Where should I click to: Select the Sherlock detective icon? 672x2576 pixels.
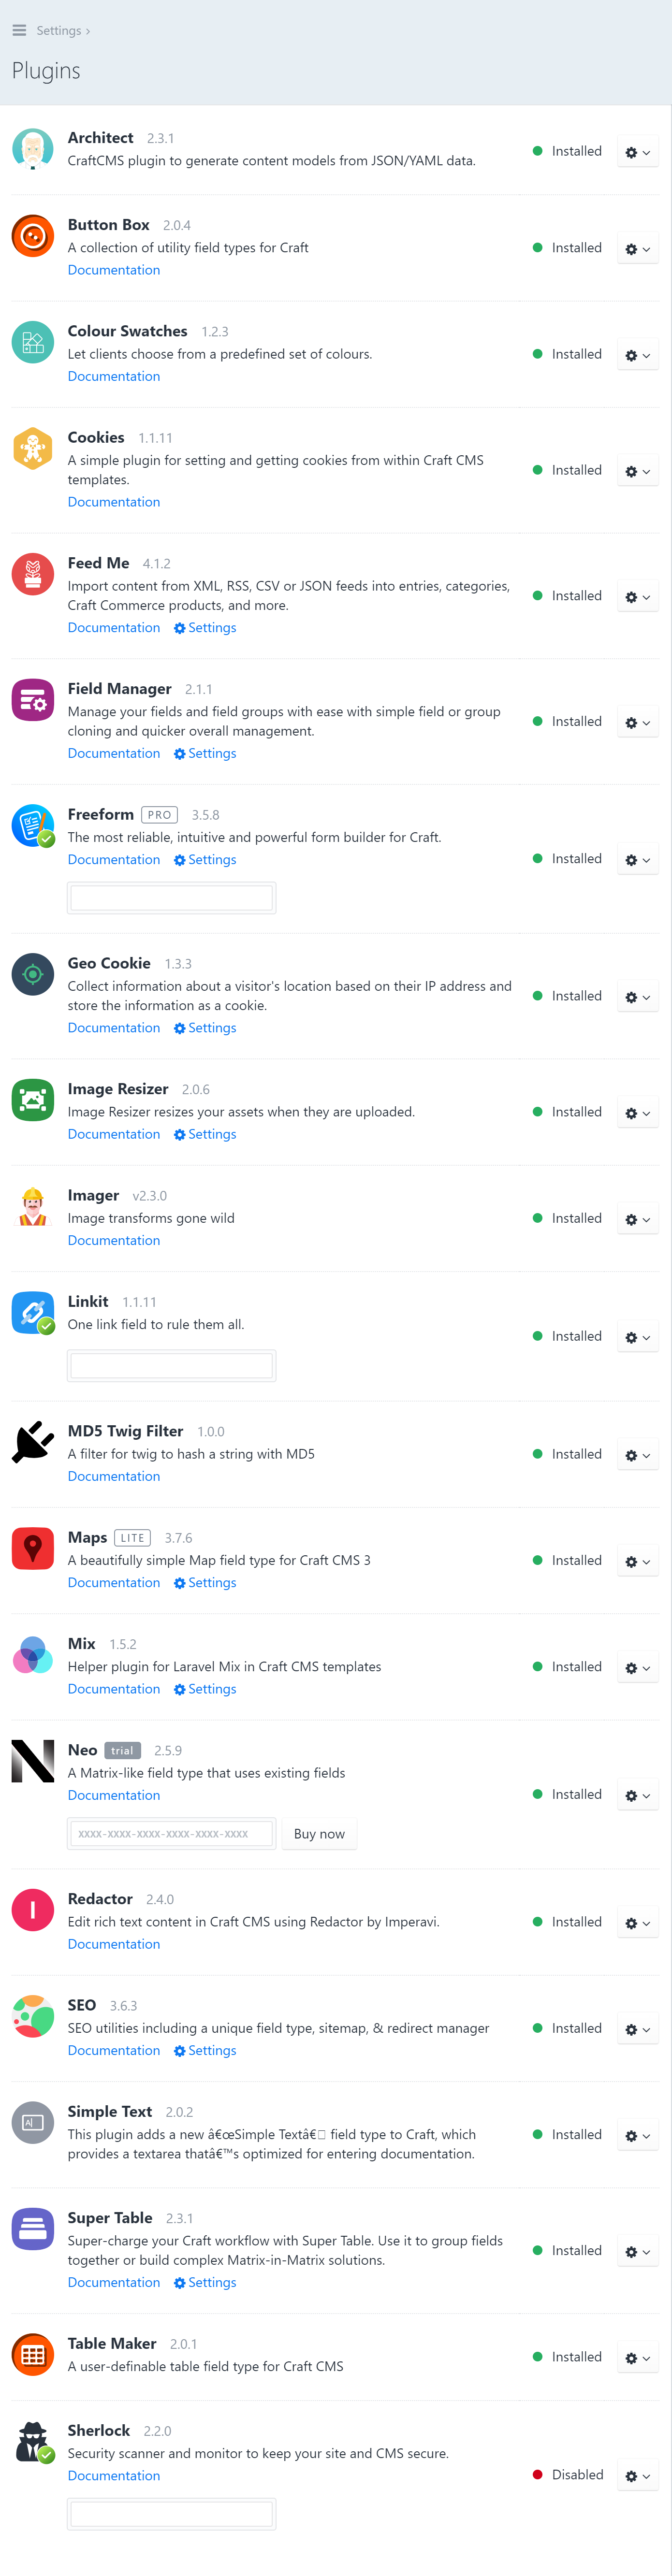click(x=33, y=2433)
